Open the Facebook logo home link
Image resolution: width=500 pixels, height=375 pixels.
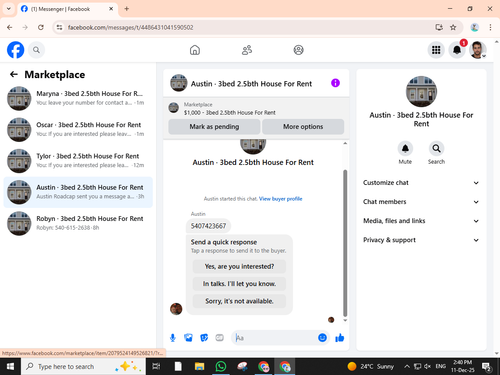pos(15,50)
